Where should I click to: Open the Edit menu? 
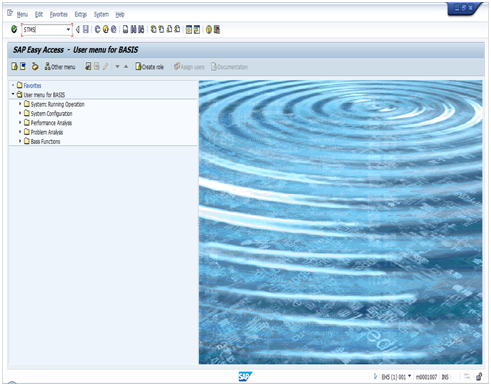39,14
